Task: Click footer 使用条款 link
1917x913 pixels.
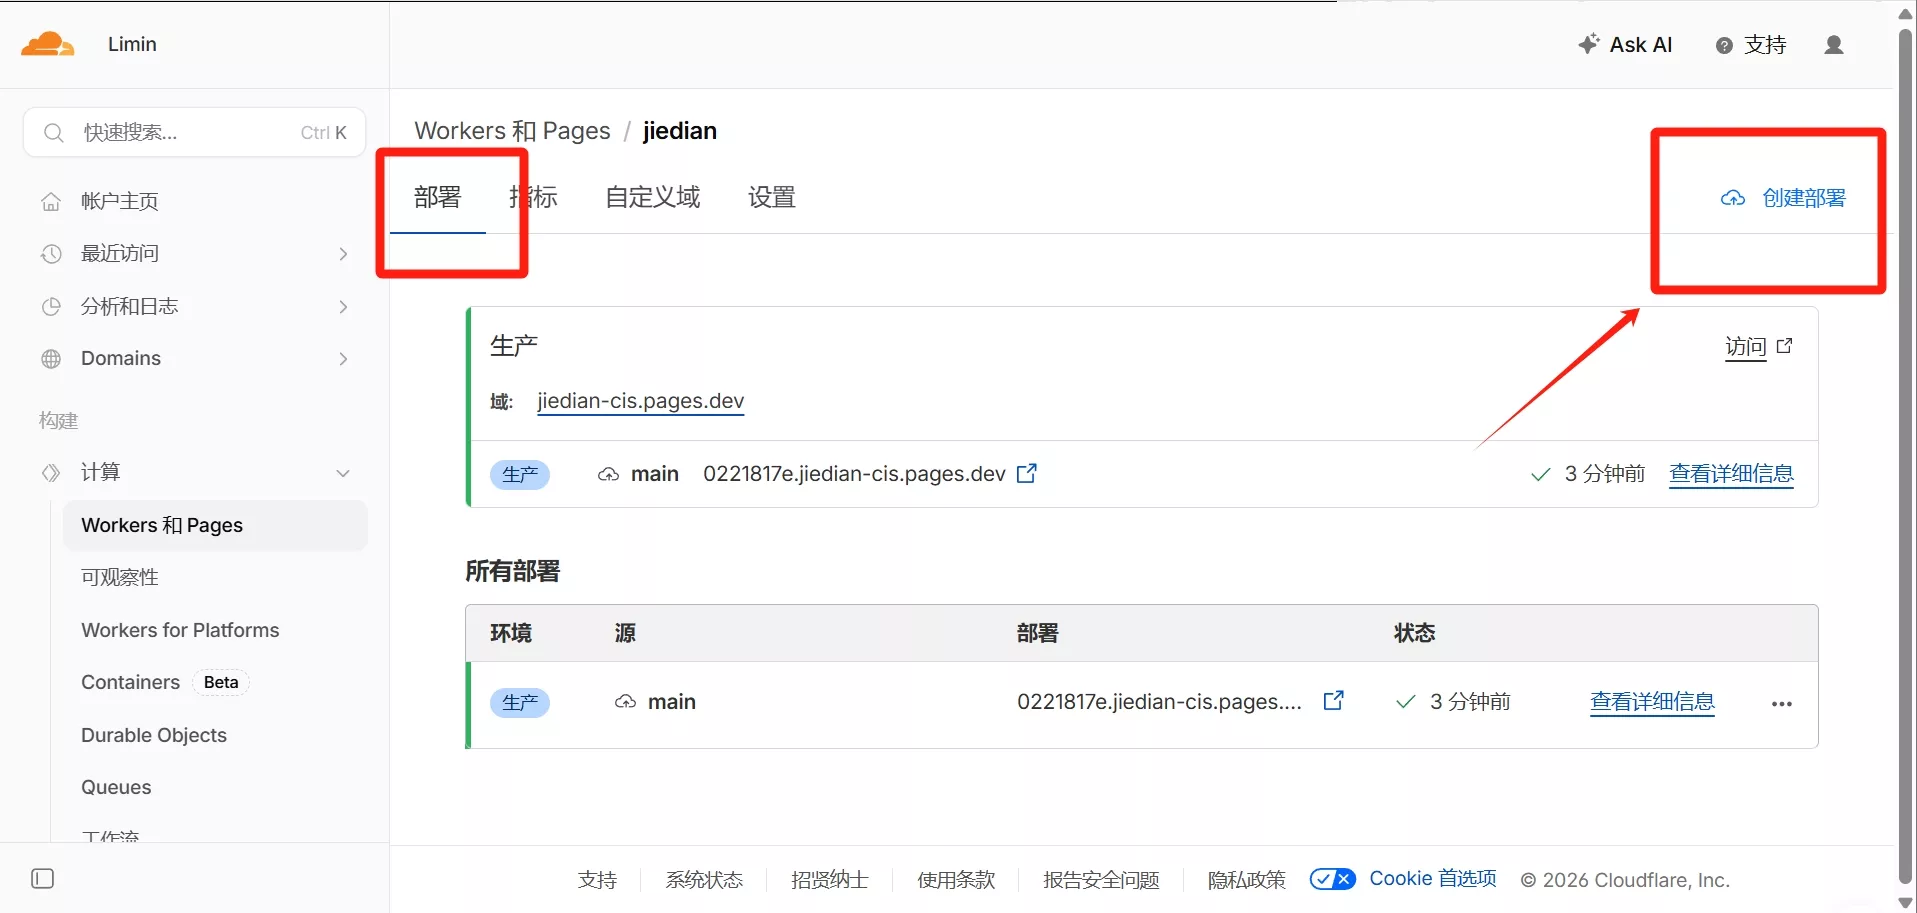Action: [956, 880]
